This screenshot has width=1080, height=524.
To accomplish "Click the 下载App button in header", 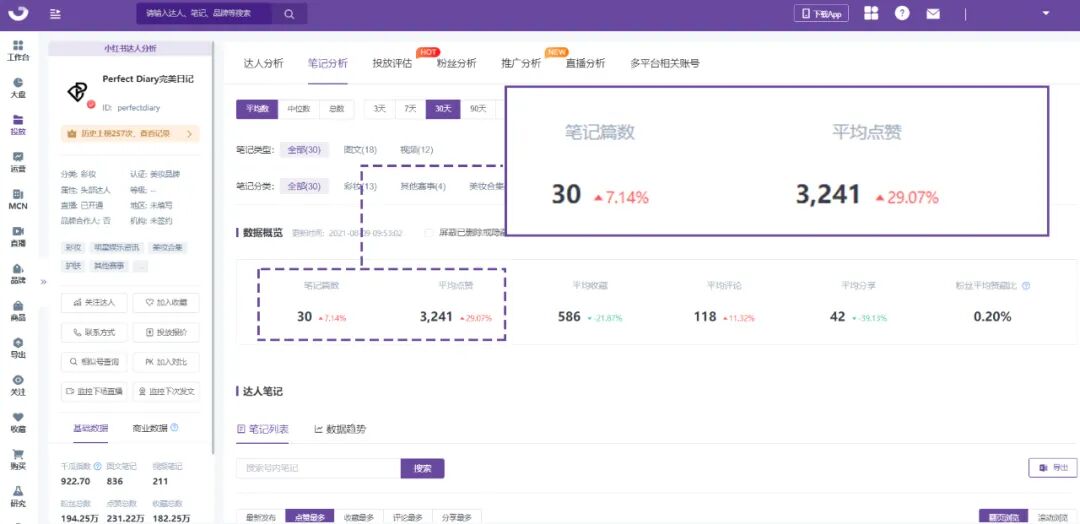I will tap(821, 14).
